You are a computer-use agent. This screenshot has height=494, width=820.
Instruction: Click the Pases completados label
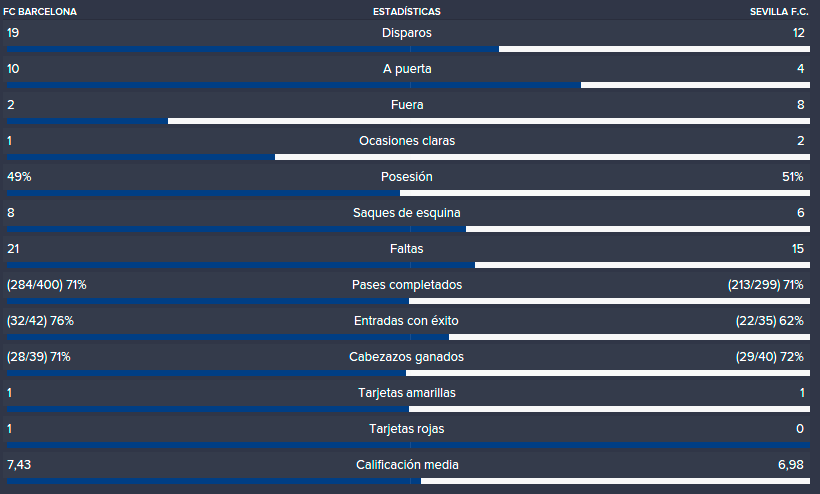407,285
